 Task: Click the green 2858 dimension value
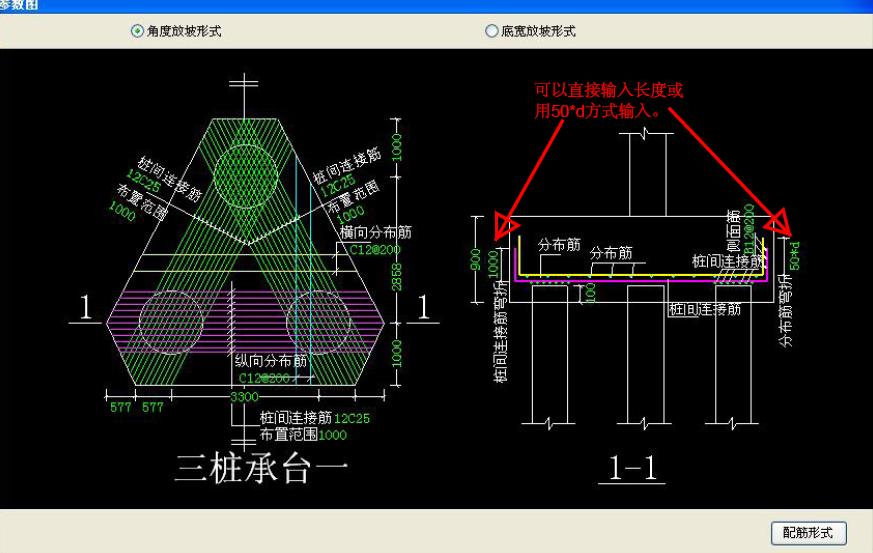click(396, 277)
